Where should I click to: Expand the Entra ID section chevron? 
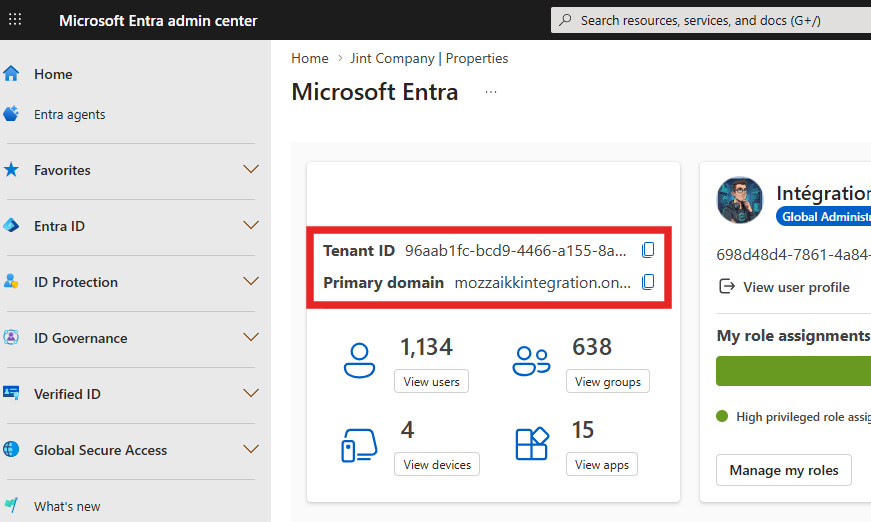coord(251,225)
